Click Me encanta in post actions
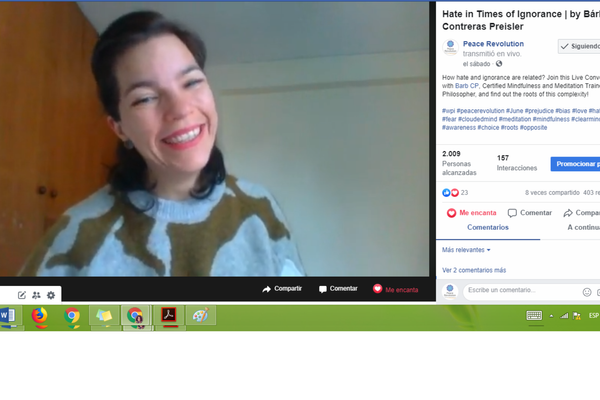Screen dimensions: 600x400 tap(472, 213)
